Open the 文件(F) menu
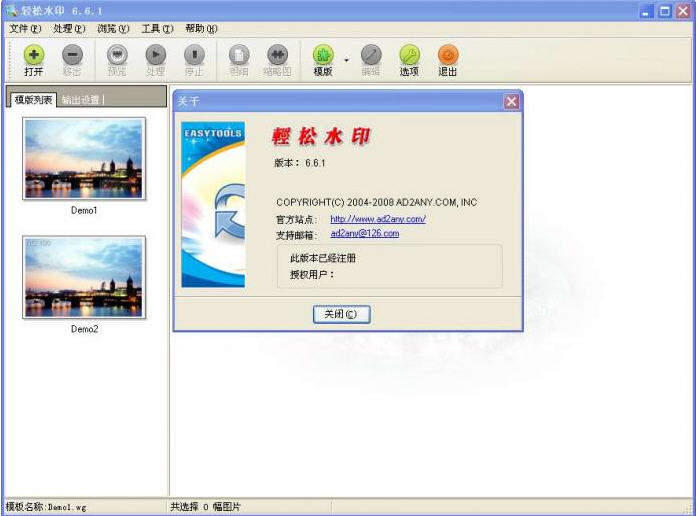 (x=25, y=29)
